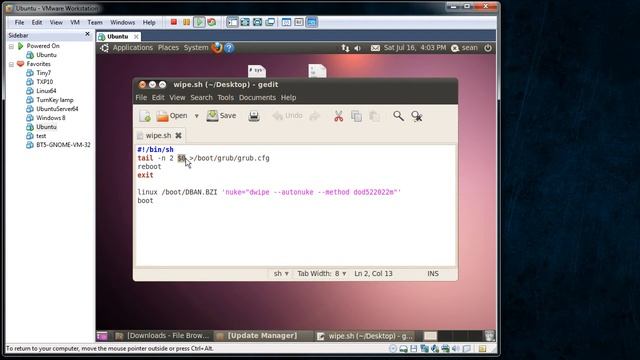Collapse the Favorites tree node
Image resolution: width=640 pixels, height=360 pixels.
point(11,64)
